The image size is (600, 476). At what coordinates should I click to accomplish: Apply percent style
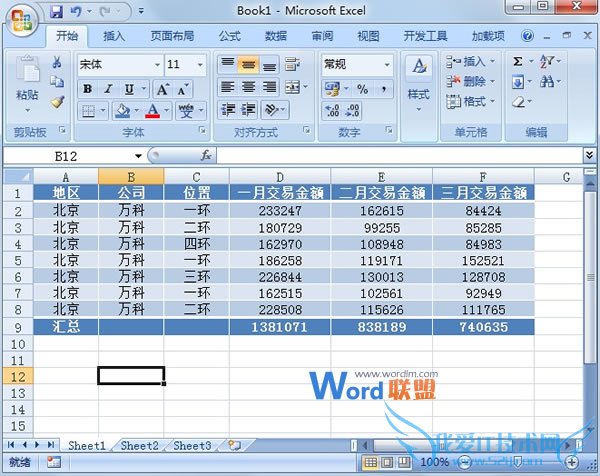click(x=362, y=89)
